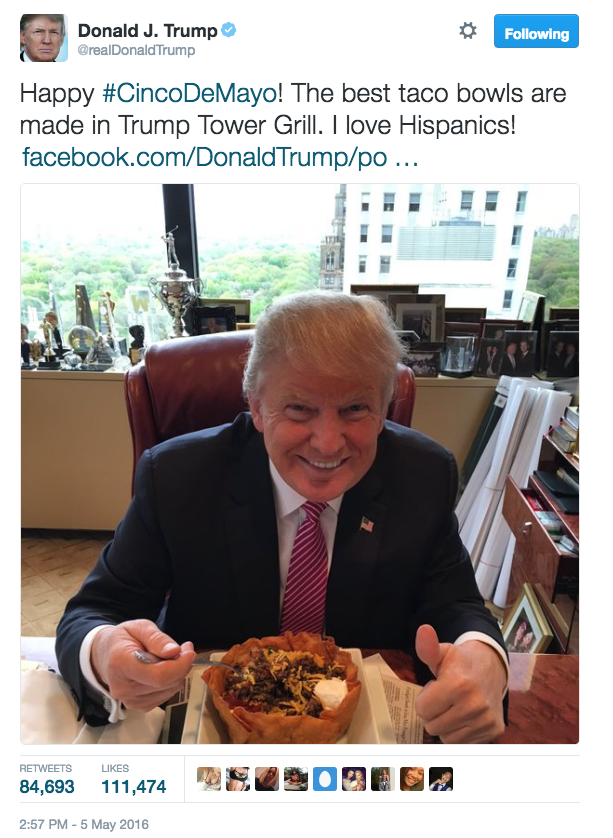Select the sixth liker avatar

[x=354, y=779]
